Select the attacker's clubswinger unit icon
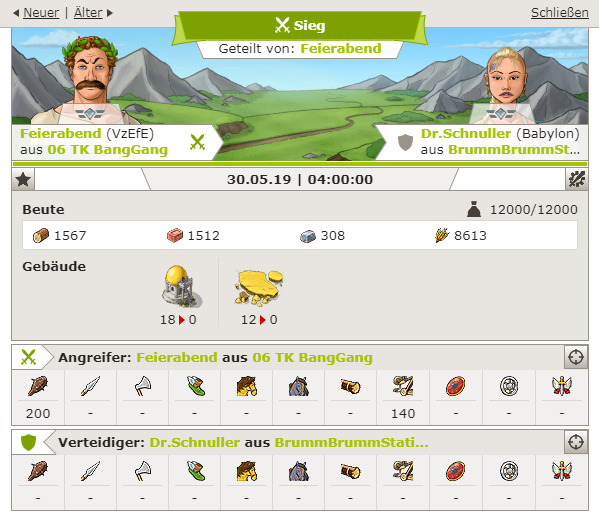Screen dimensions: 599x518 [38, 386]
